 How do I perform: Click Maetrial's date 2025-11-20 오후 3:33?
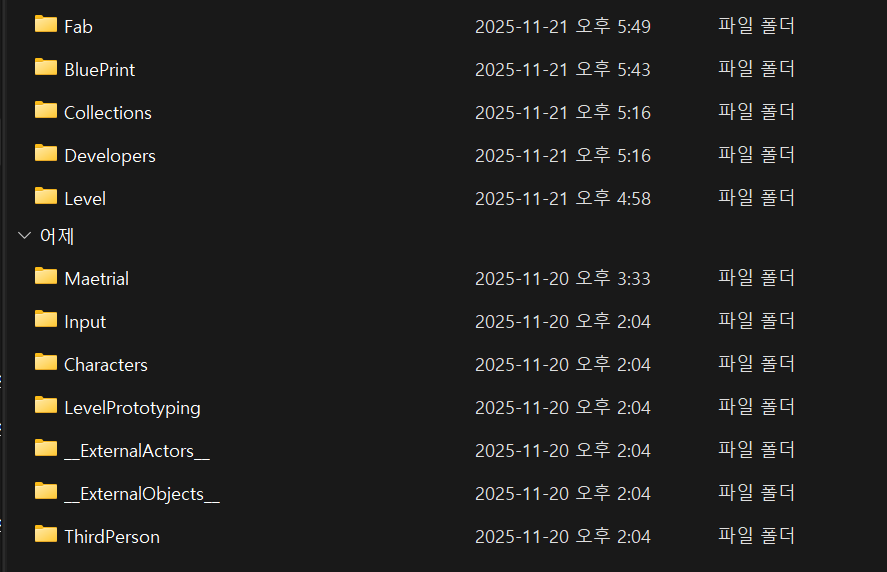(x=563, y=278)
